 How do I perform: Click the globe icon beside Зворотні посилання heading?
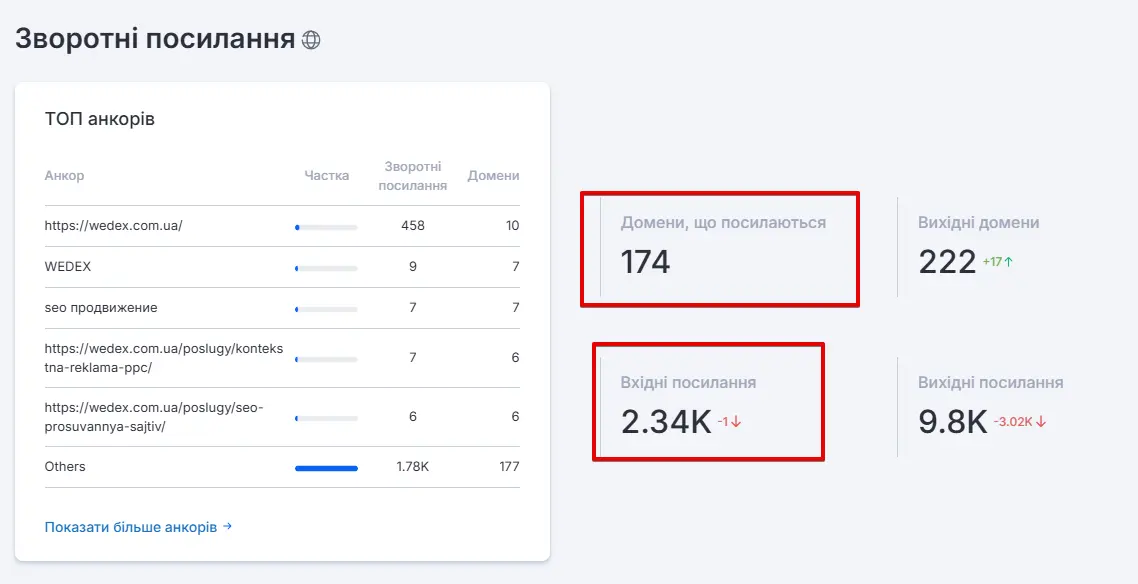point(311,40)
